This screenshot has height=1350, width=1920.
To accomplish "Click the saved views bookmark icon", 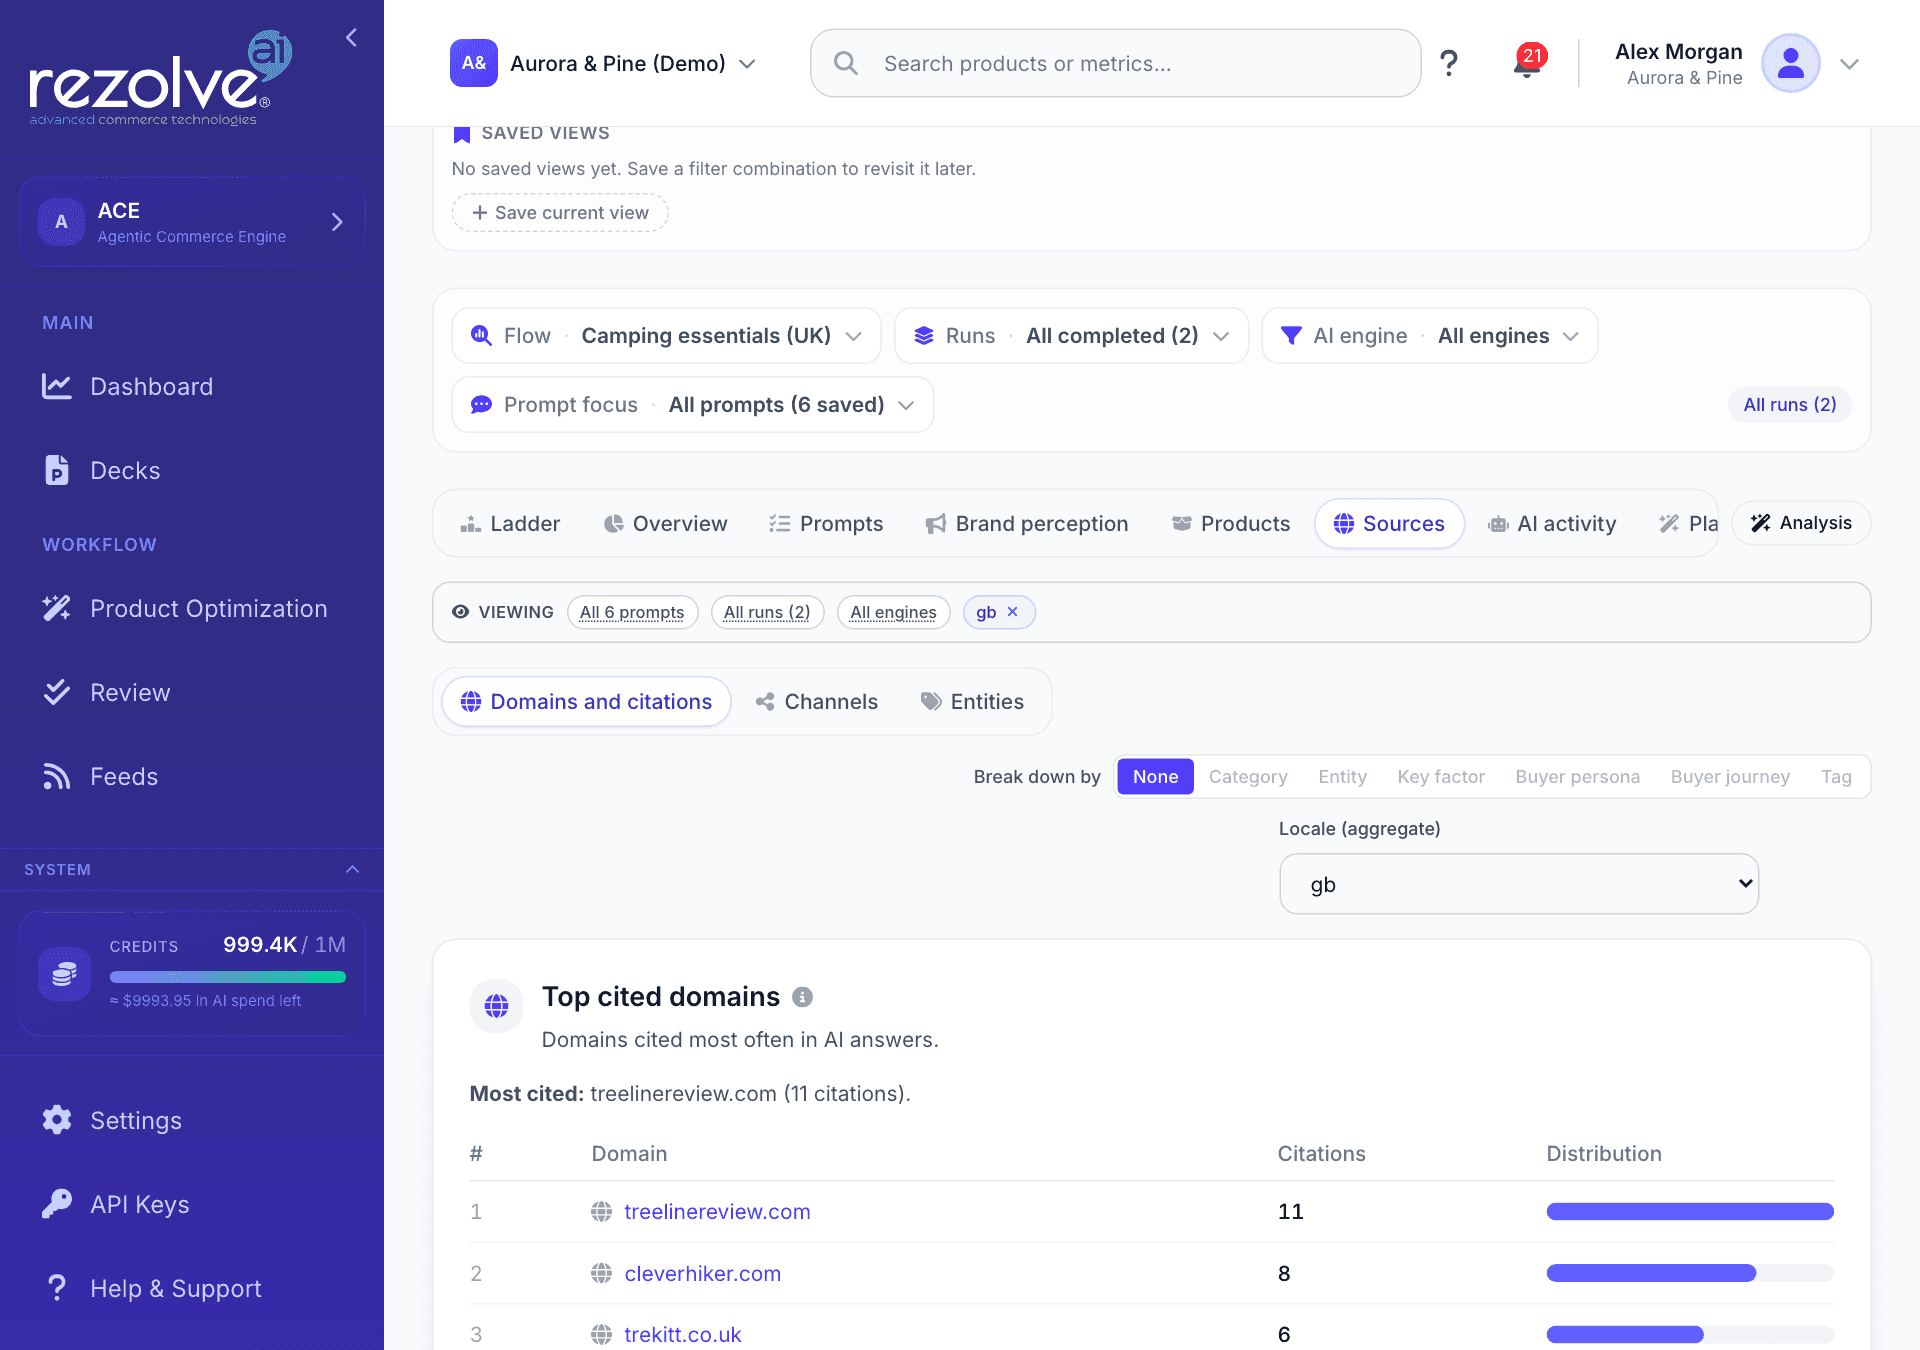I will point(461,134).
